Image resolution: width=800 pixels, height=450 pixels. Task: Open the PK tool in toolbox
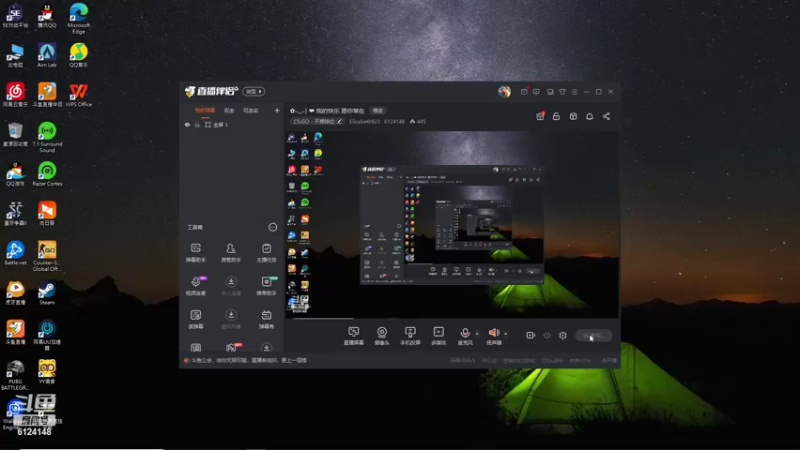[x=232, y=348]
